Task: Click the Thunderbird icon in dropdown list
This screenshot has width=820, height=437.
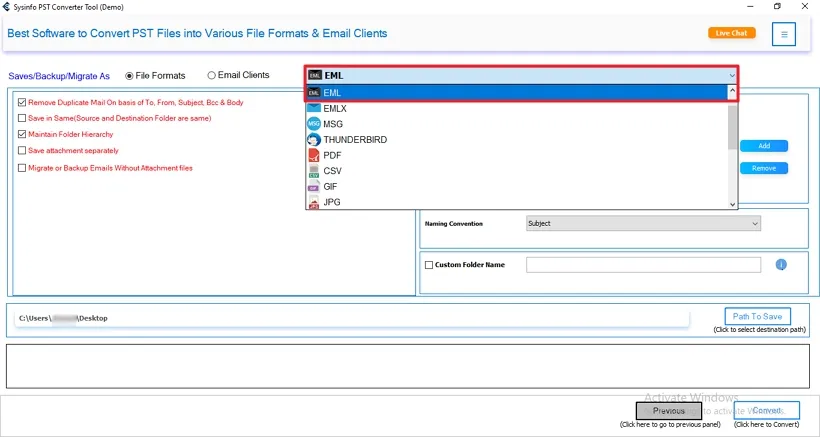Action: pyautogui.click(x=314, y=140)
